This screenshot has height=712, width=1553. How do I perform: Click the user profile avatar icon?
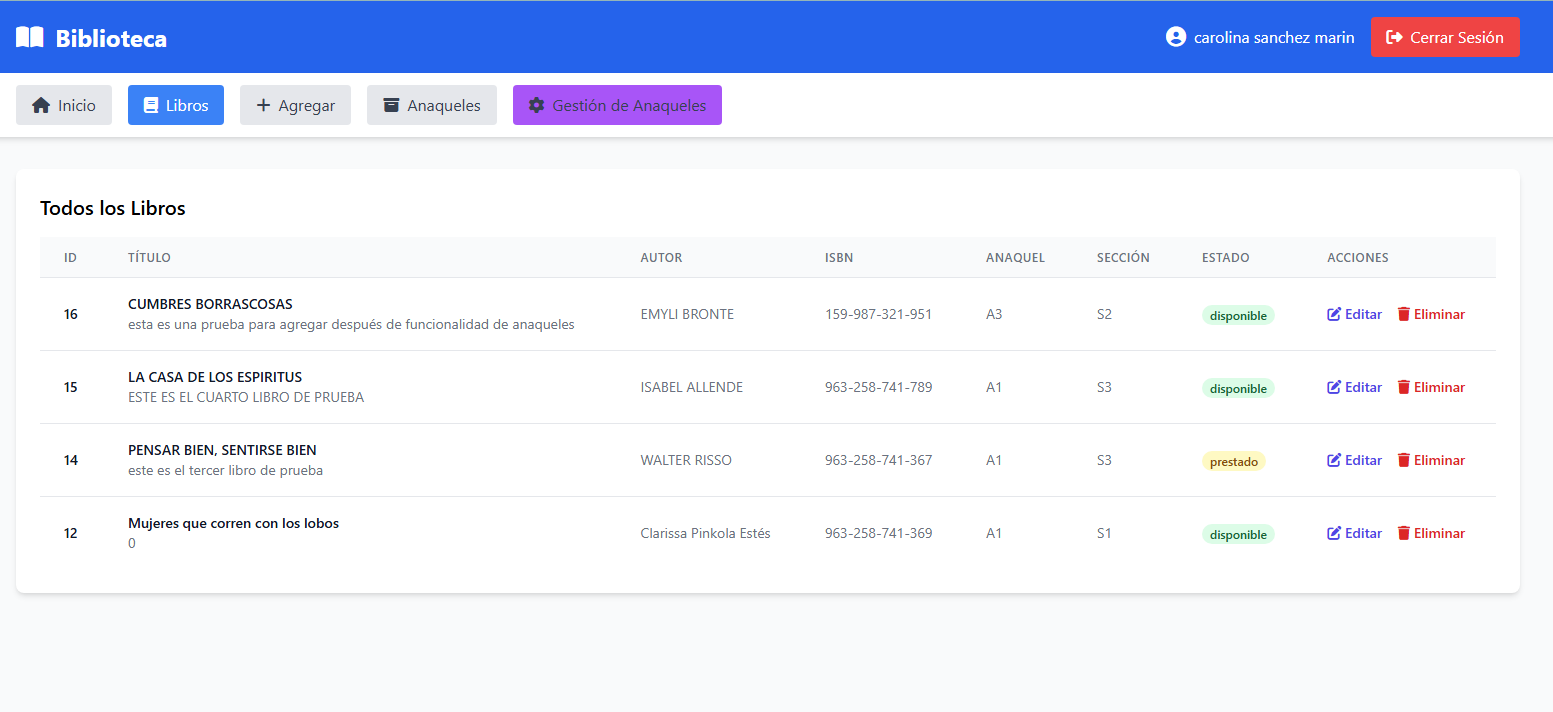[x=1176, y=37]
